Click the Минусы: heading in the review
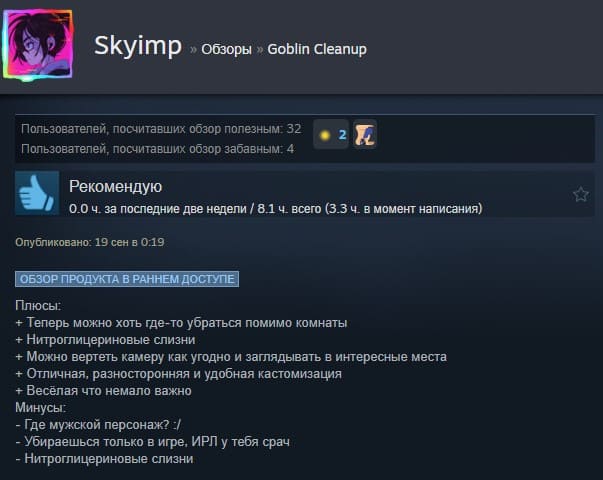 click(x=40, y=407)
